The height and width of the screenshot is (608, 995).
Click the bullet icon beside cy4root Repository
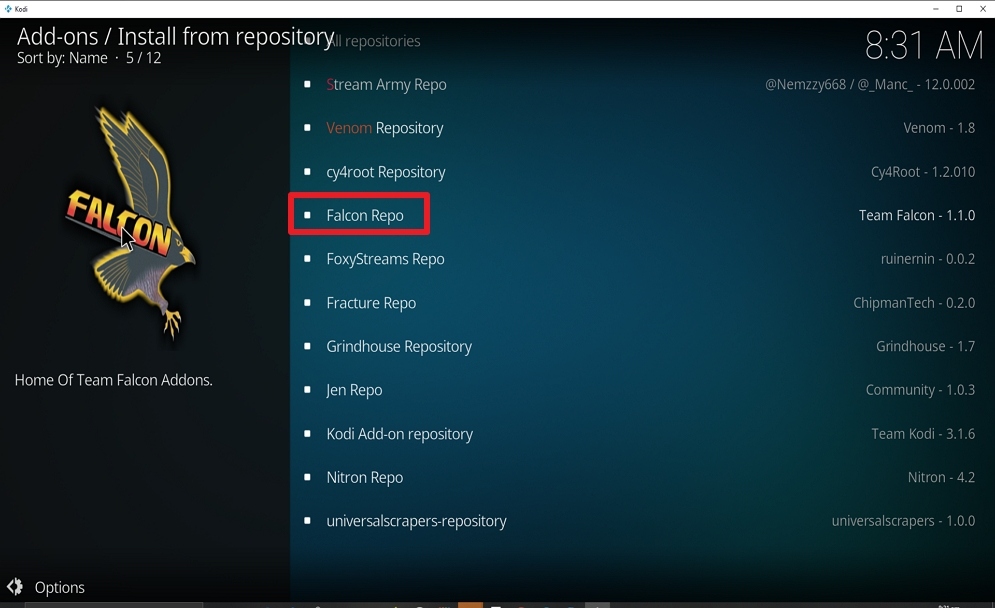(x=307, y=172)
